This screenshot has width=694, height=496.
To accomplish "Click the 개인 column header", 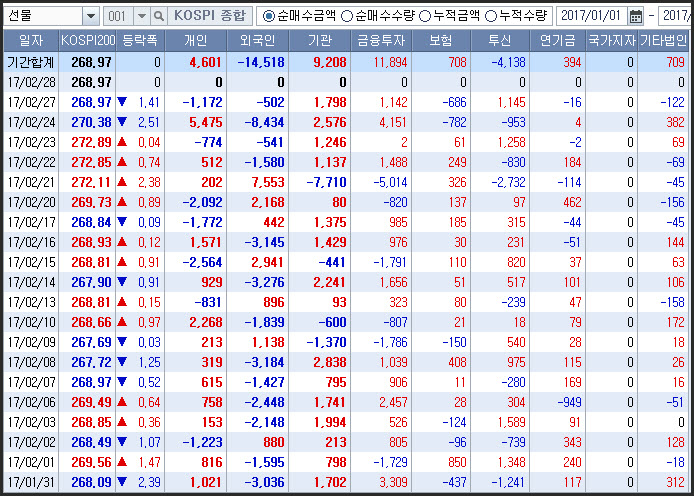I will point(195,41).
